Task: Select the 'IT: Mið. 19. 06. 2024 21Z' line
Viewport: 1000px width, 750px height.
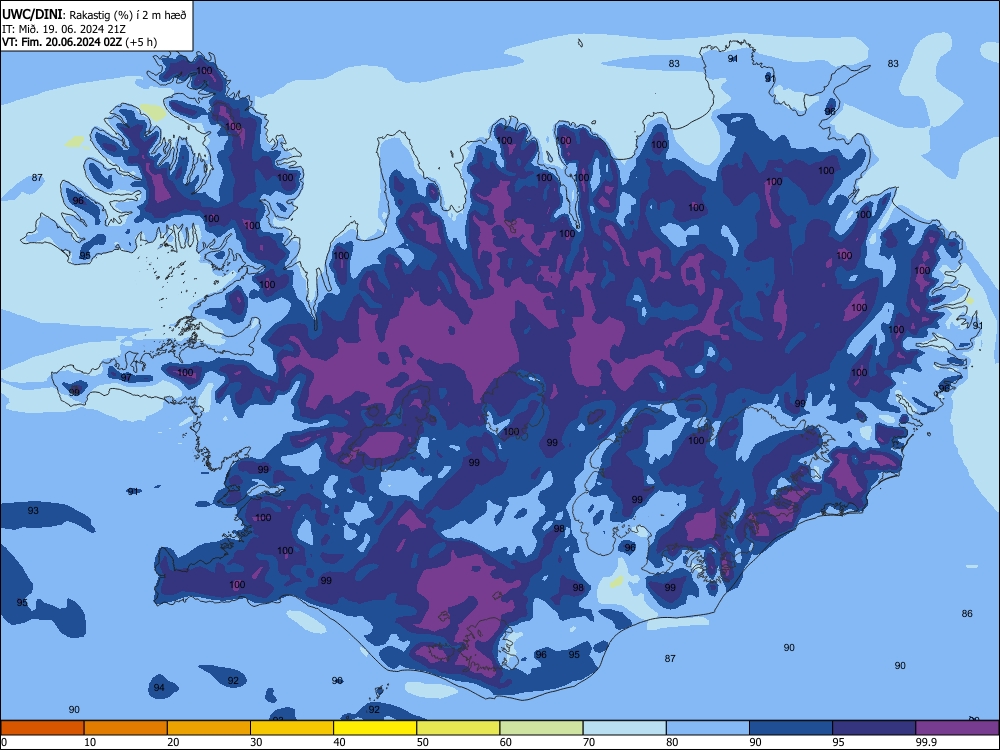Action: click(x=64, y=29)
